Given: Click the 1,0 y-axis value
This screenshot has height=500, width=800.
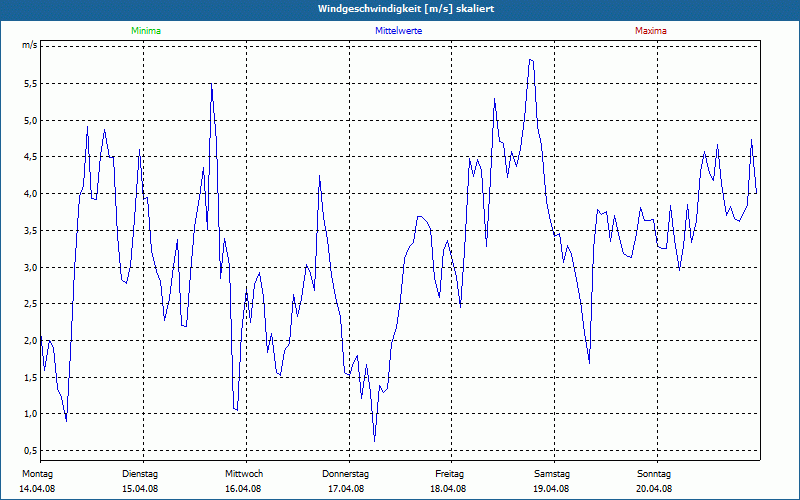Looking at the screenshot, I should tap(31, 414).
